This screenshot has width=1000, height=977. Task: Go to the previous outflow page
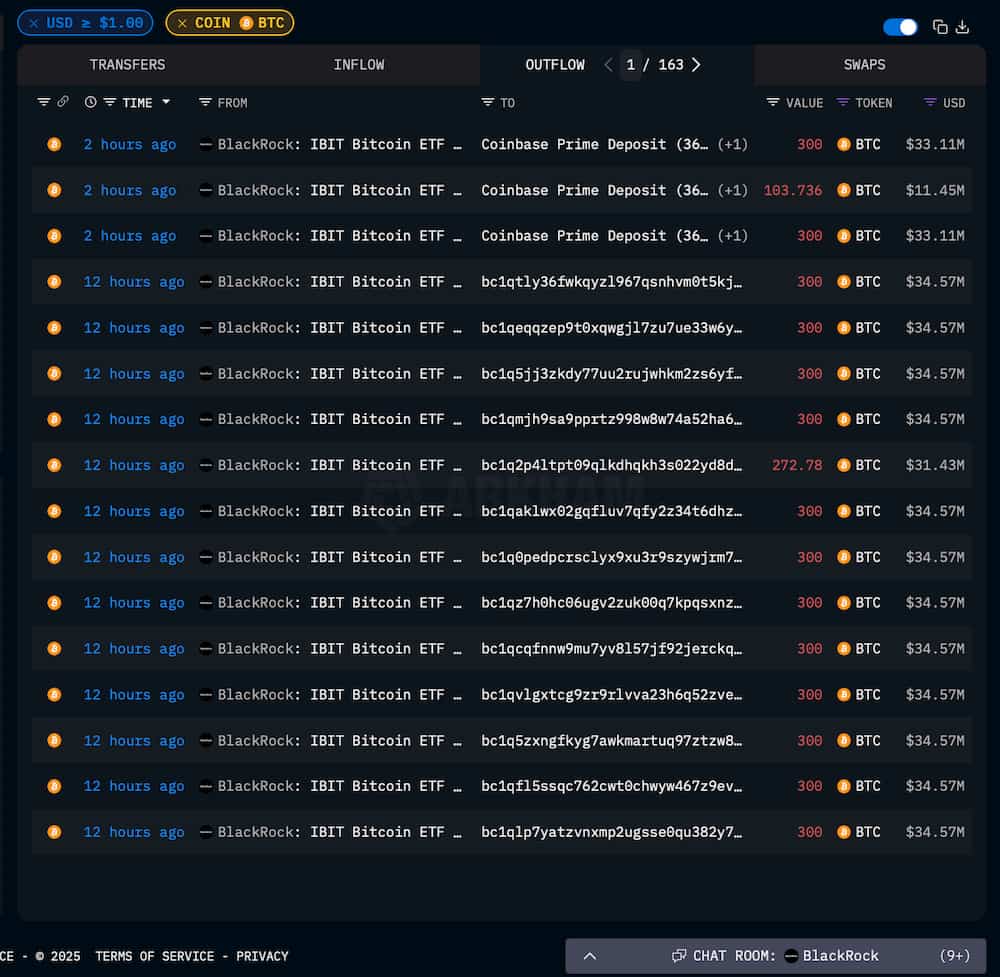tap(608, 64)
